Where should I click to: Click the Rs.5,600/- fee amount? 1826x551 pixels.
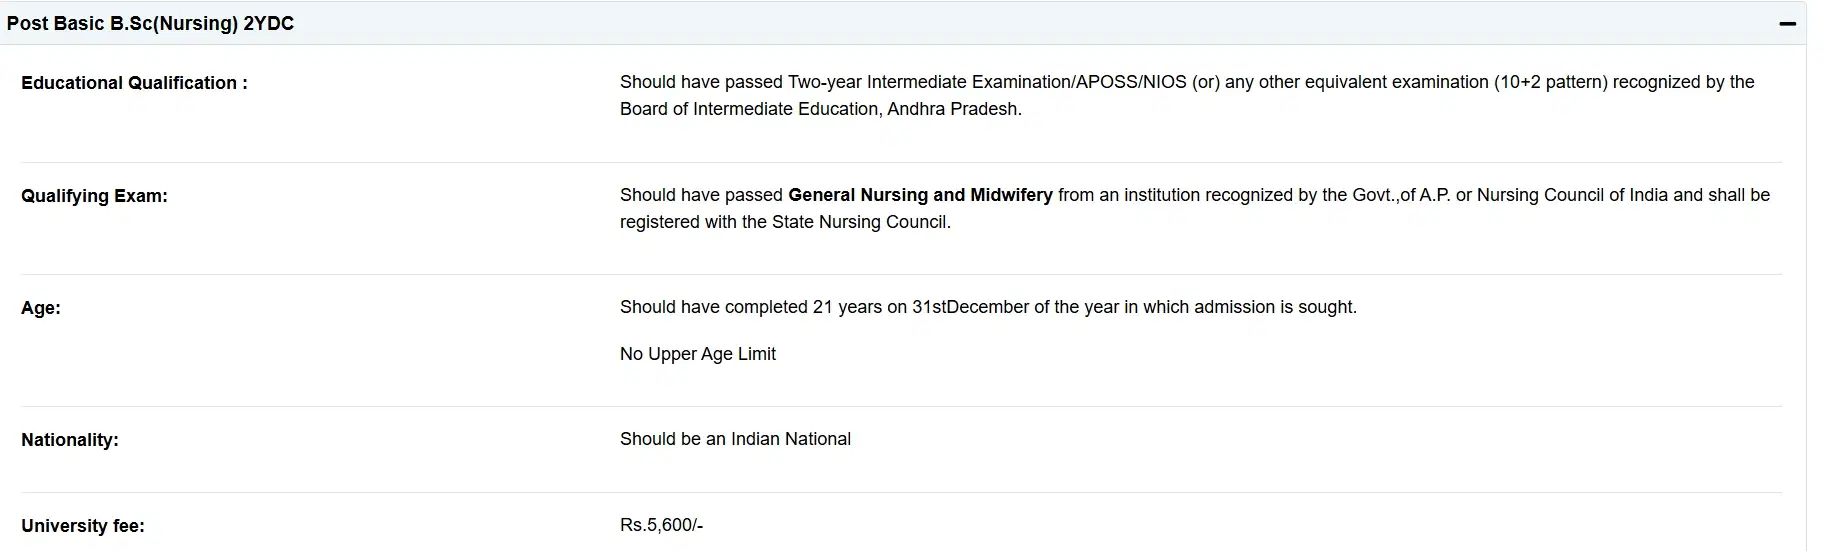point(661,525)
